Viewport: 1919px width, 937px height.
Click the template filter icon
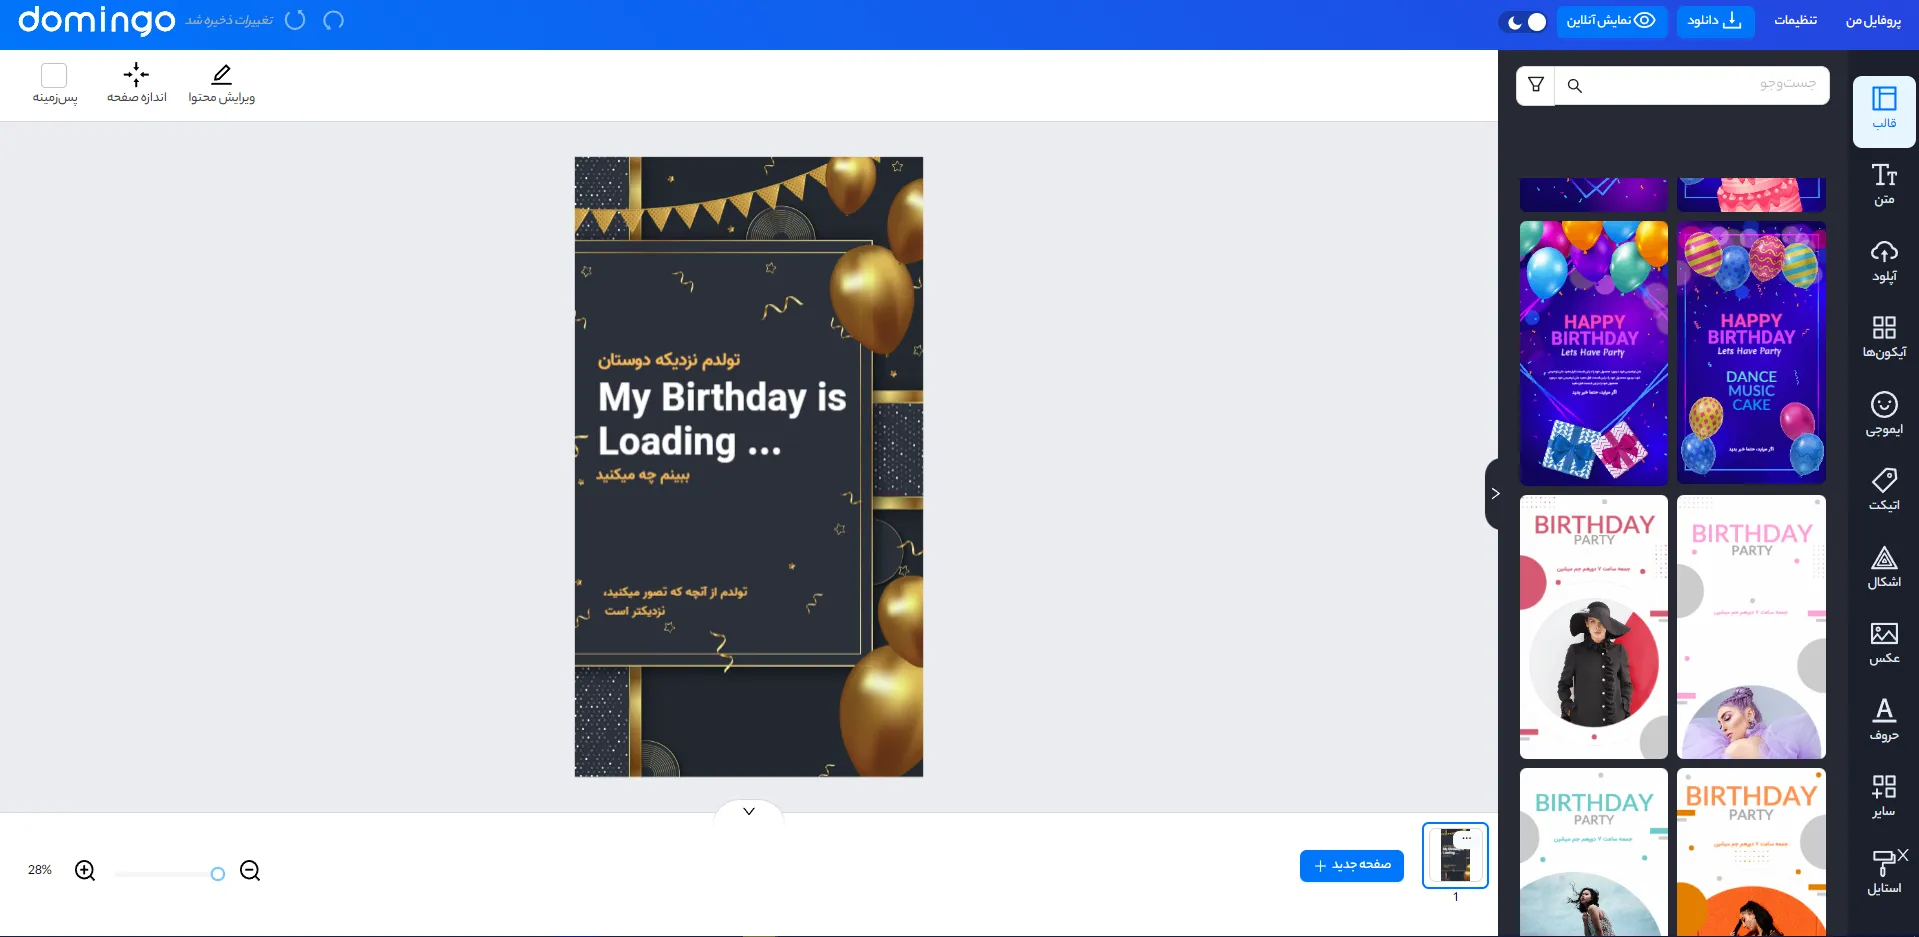(x=1536, y=85)
